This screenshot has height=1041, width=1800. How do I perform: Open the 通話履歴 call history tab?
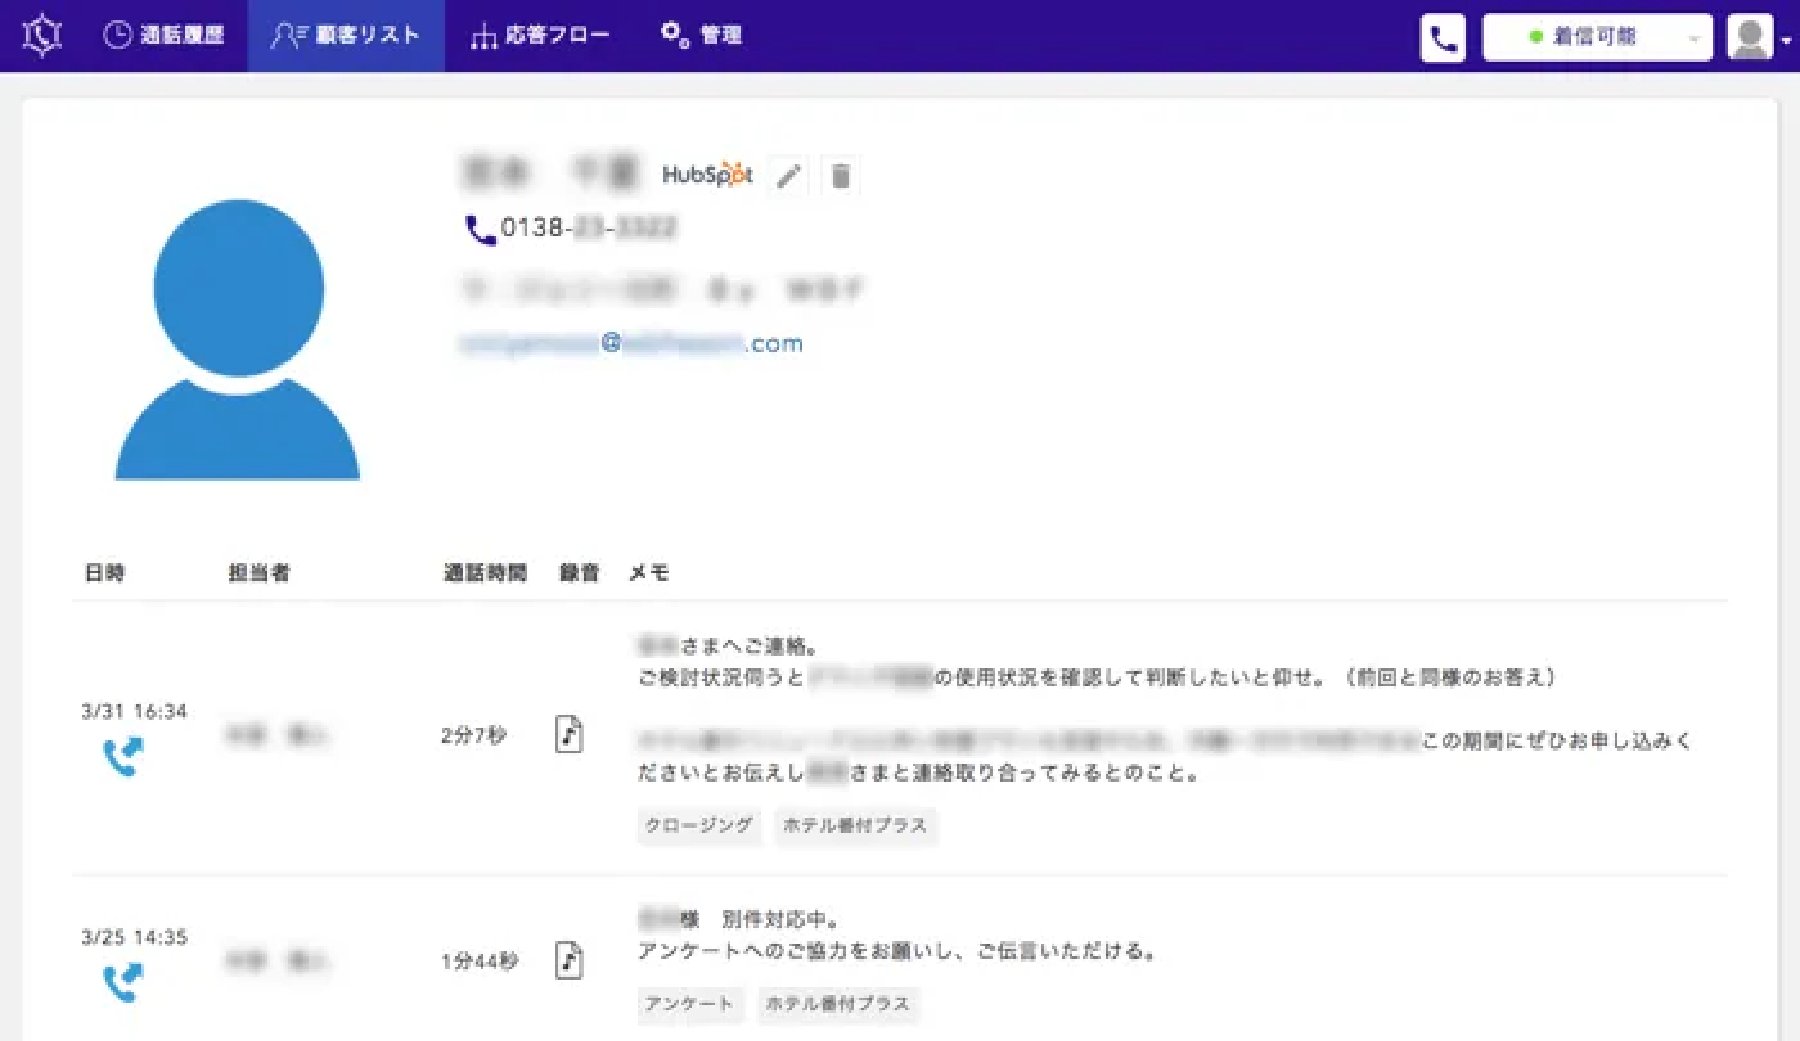point(163,35)
